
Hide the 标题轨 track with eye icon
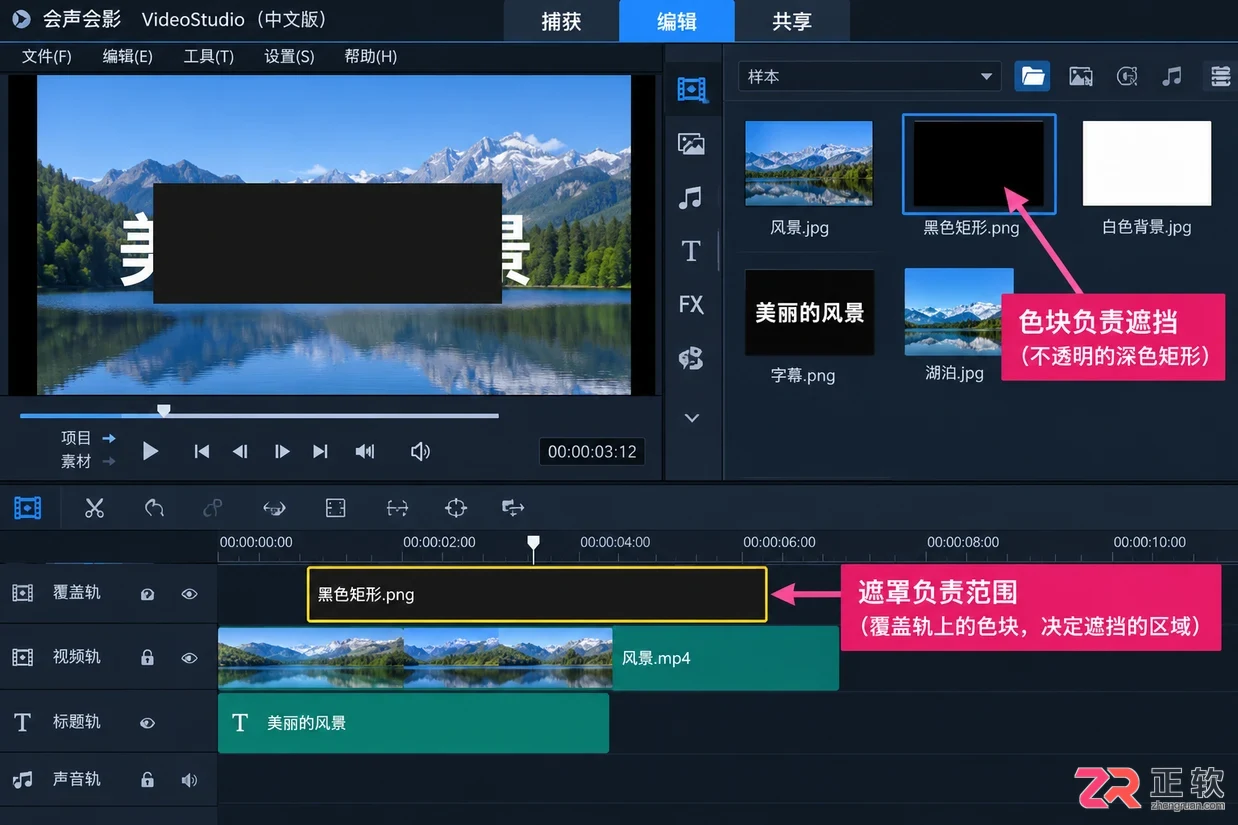click(x=148, y=722)
